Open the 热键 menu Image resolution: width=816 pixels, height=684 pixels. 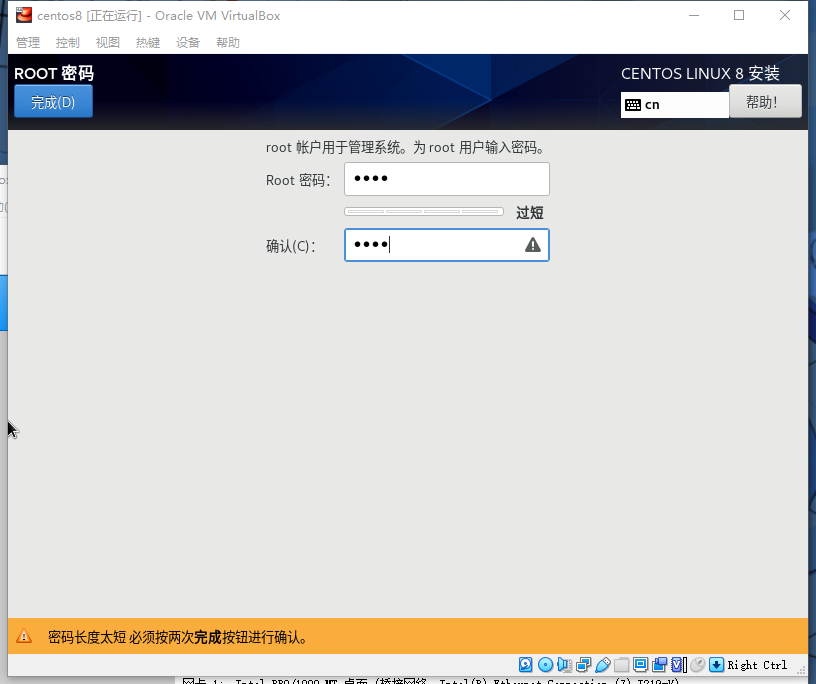coord(148,43)
